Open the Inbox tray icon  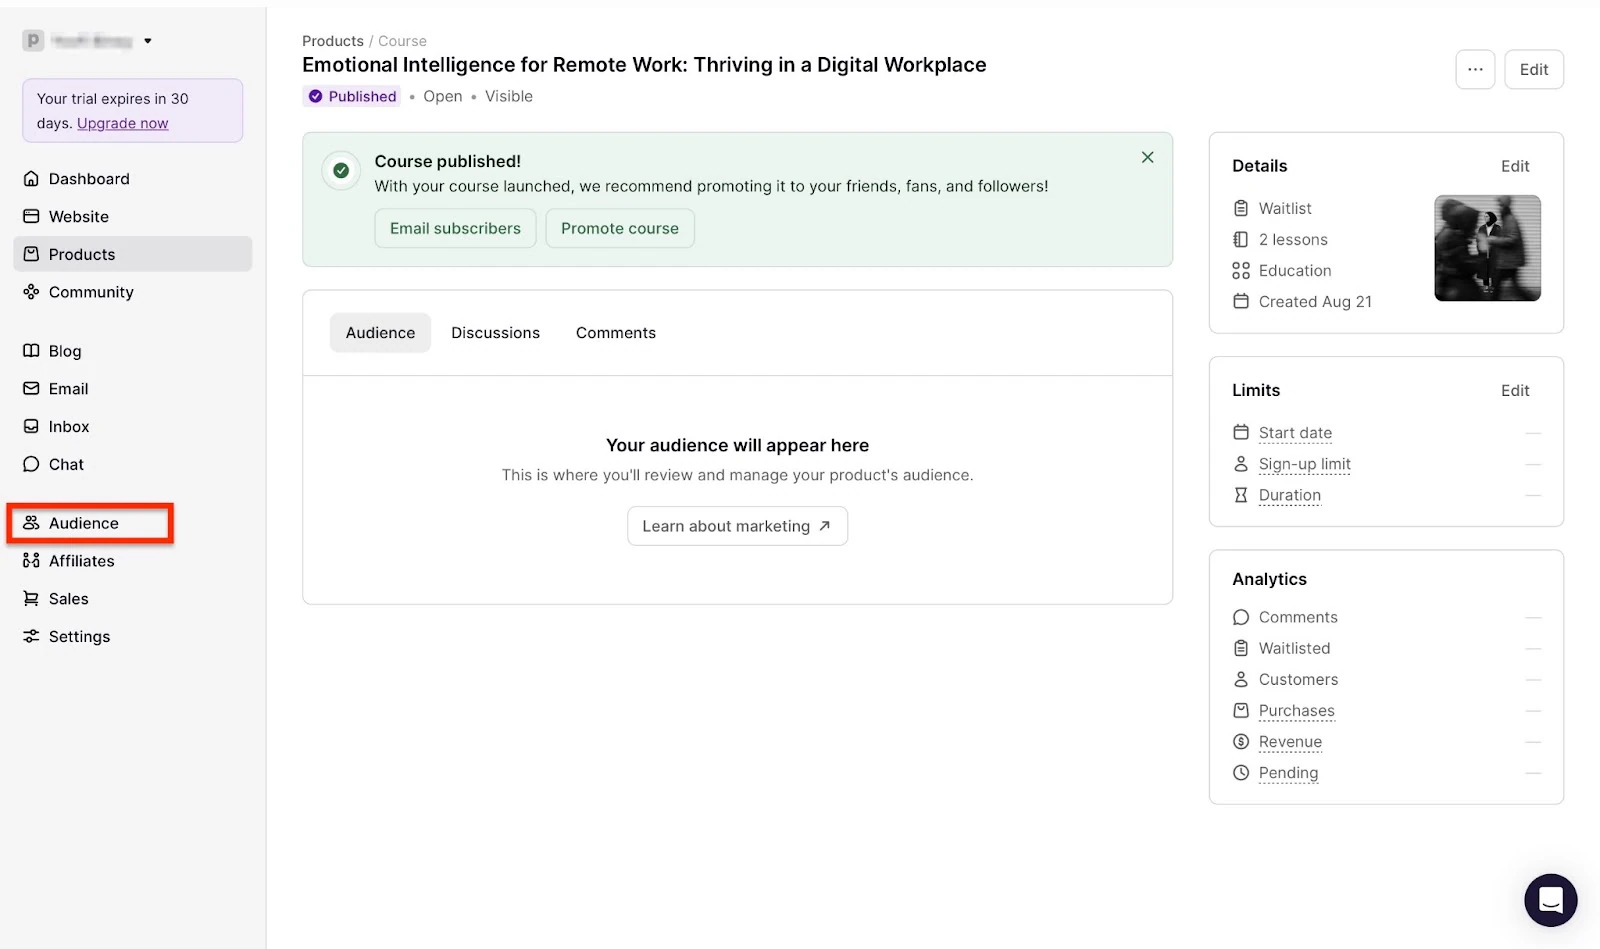point(31,427)
